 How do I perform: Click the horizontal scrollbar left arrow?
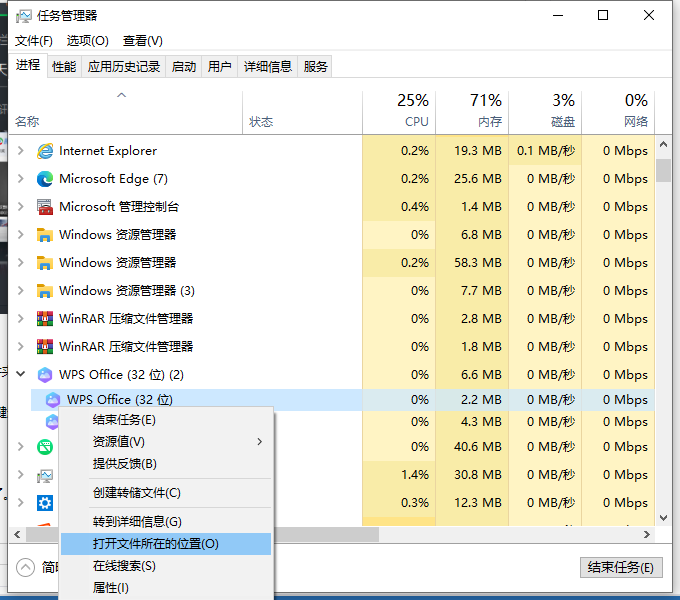tap(17, 535)
